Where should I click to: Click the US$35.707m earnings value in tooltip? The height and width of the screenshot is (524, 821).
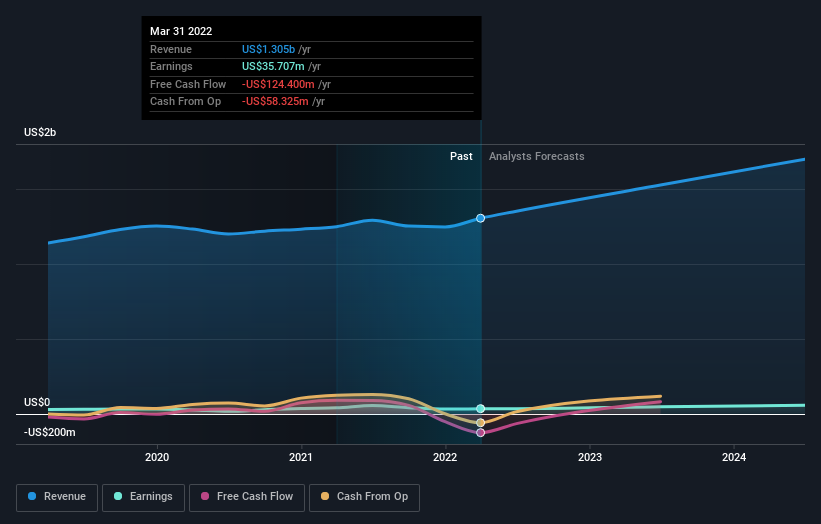273,66
